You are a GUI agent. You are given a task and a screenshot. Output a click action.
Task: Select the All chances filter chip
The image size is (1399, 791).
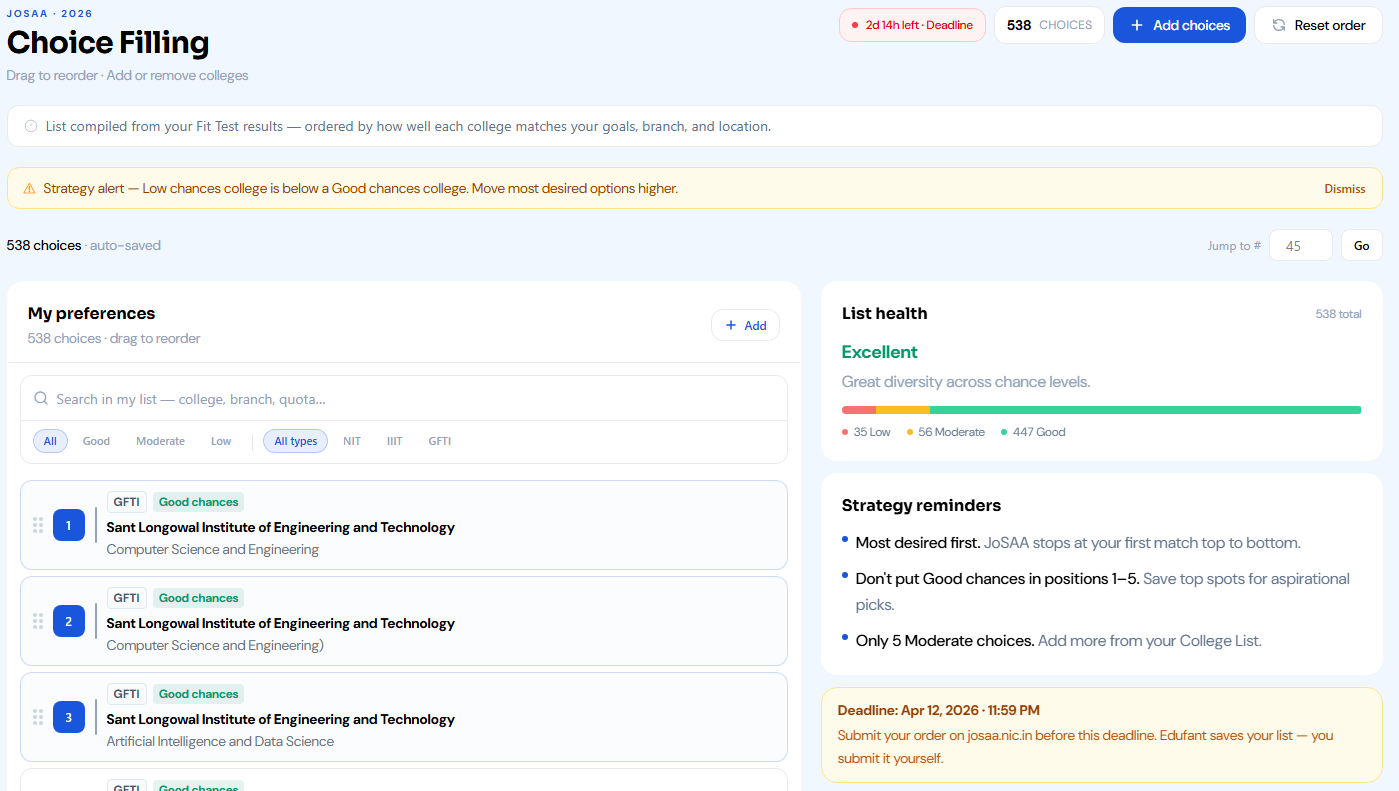click(x=50, y=441)
